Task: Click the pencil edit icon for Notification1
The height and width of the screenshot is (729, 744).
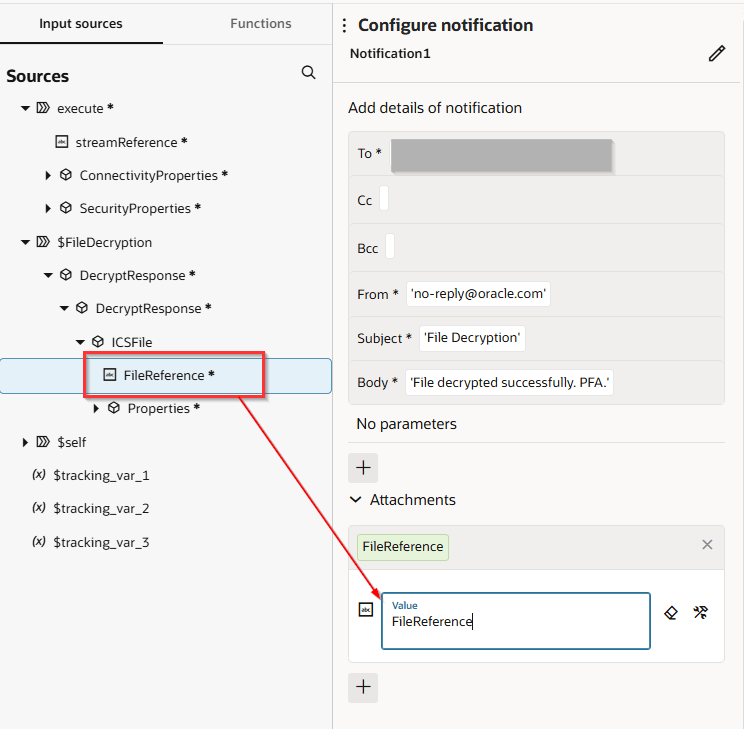Action: 716,54
